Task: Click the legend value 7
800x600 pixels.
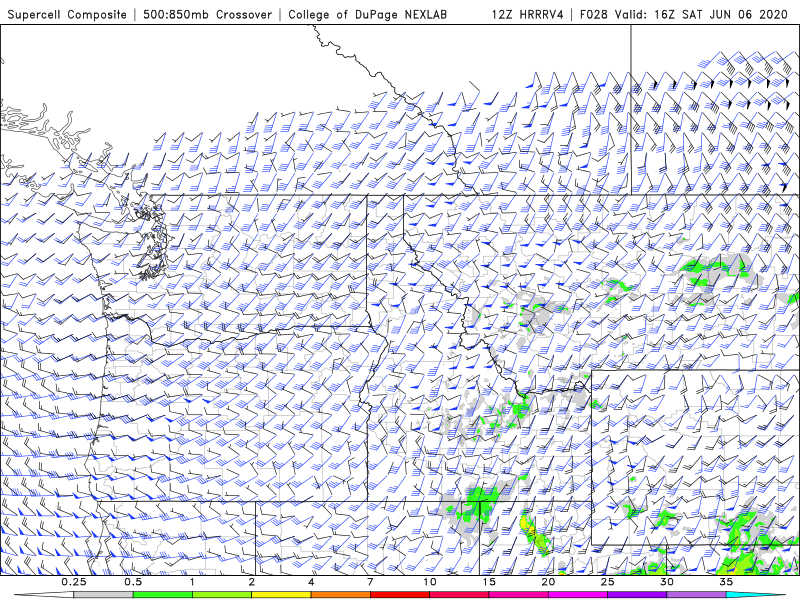Action: point(370,582)
